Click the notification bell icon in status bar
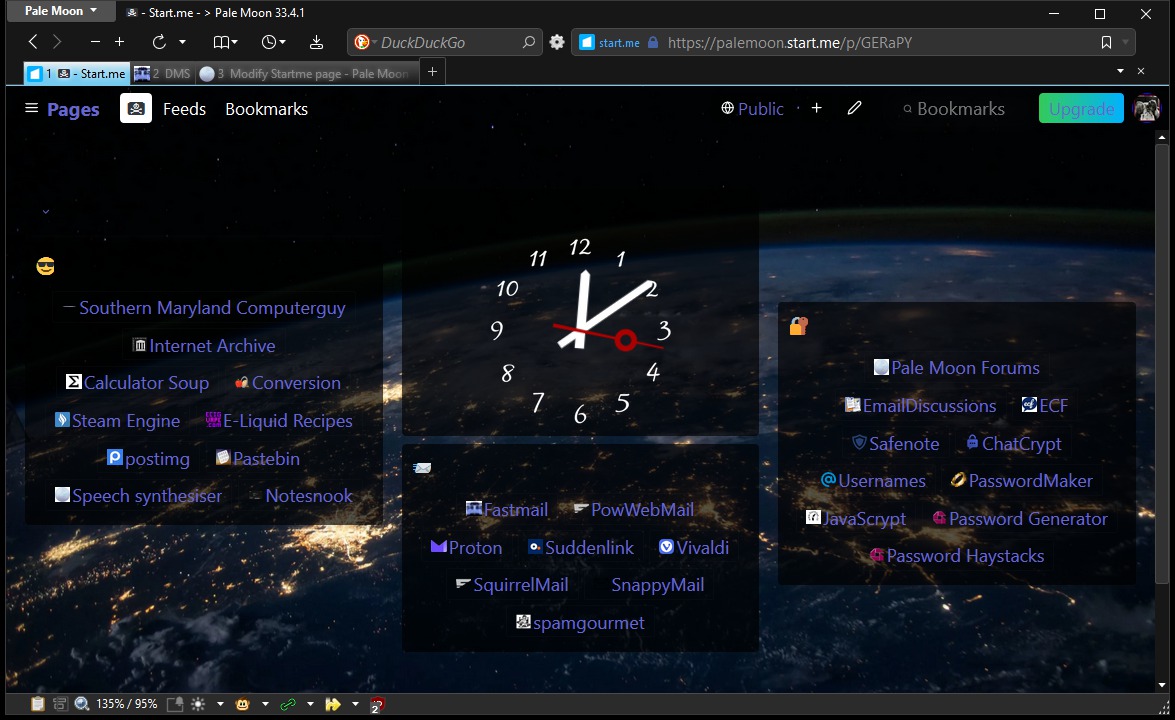 coord(175,704)
